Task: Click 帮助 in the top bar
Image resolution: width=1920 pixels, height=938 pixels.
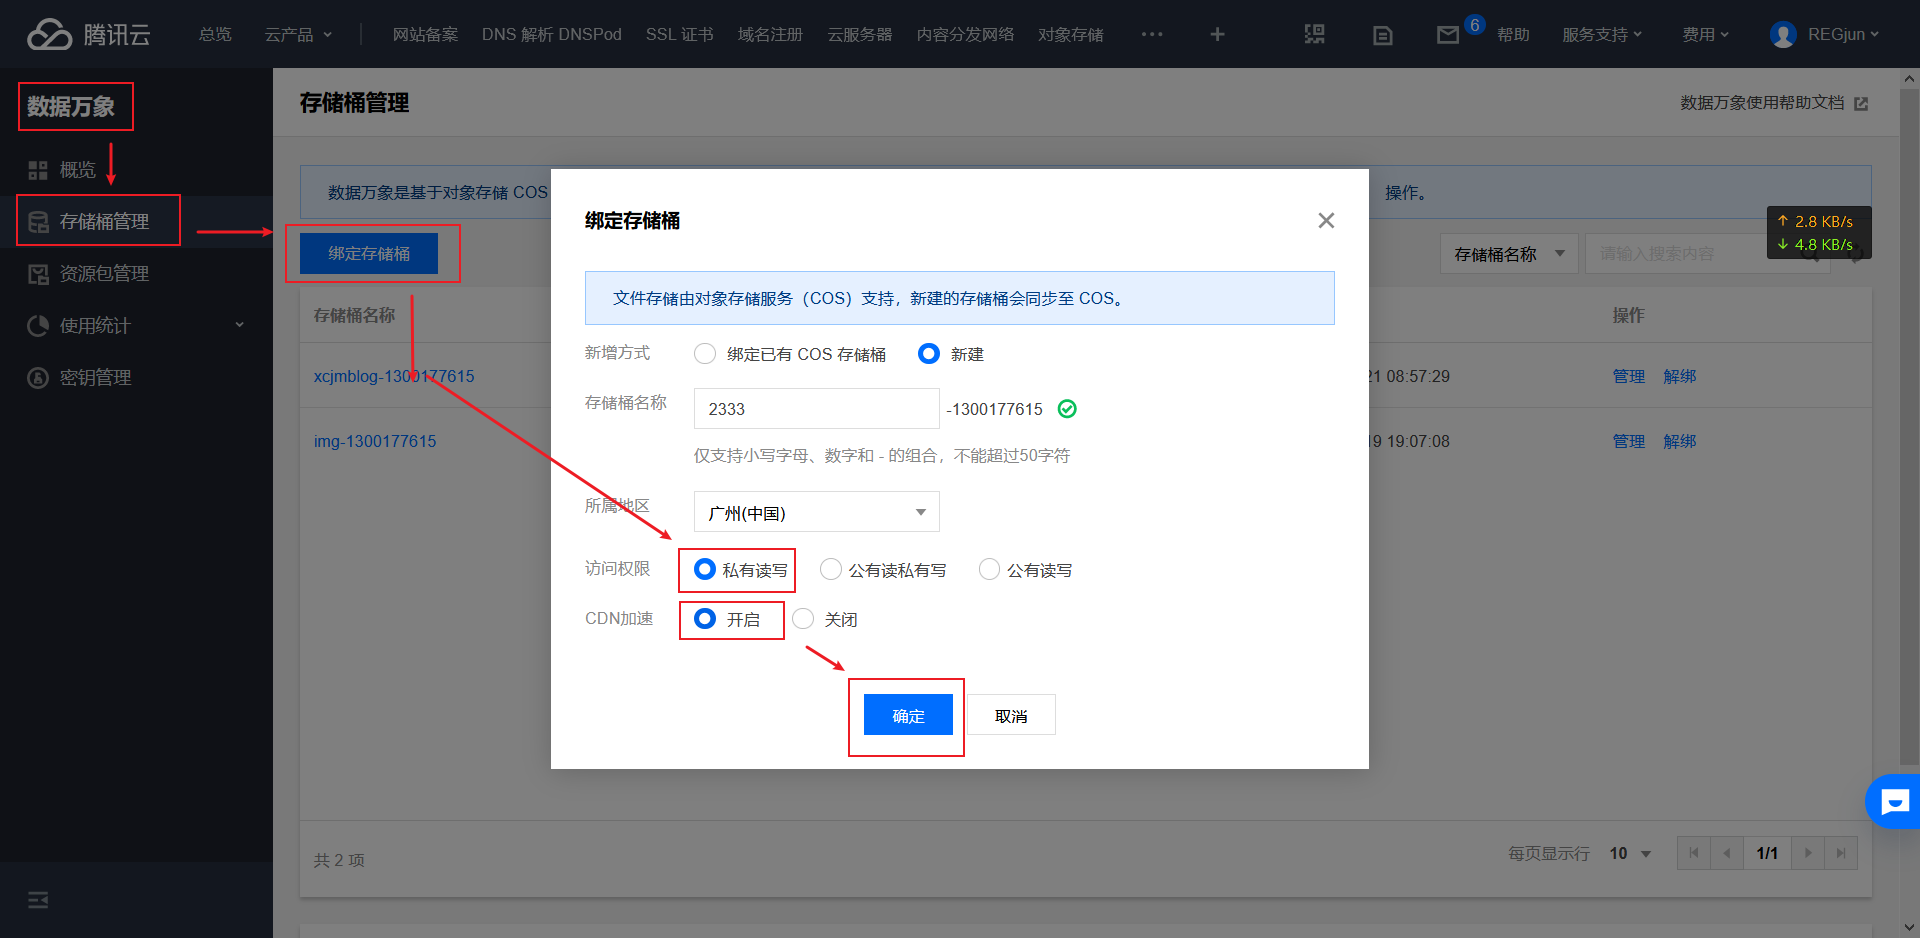Action: (x=1513, y=35)
